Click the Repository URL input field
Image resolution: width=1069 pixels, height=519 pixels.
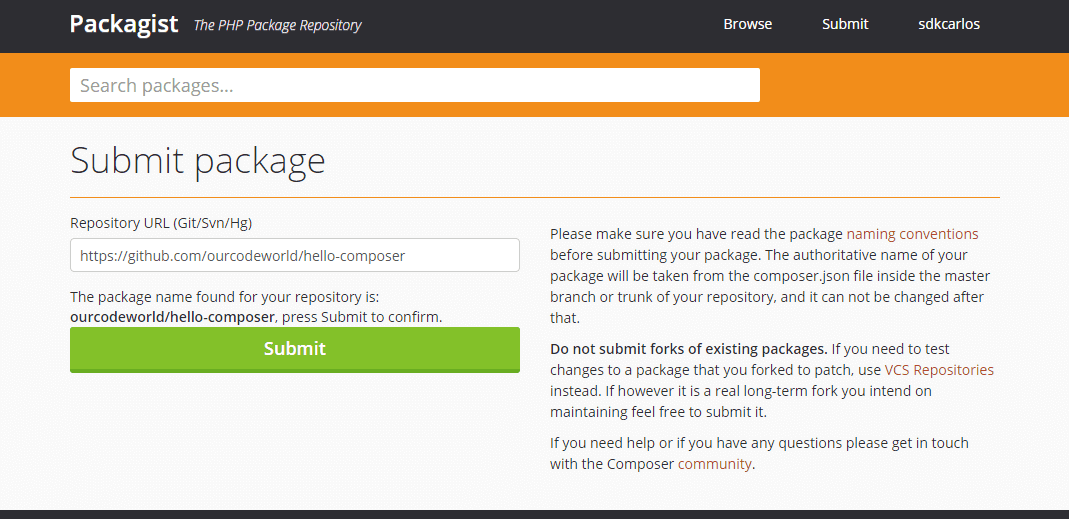(x=294, y=255)
